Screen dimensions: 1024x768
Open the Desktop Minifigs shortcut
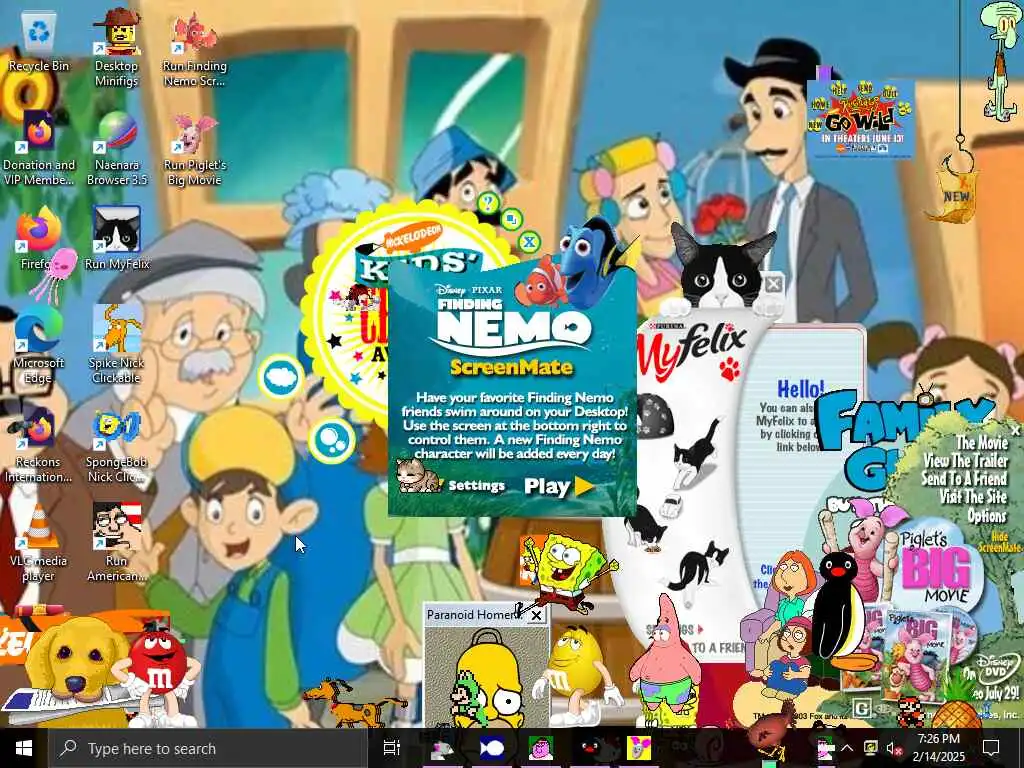[116, 48]
